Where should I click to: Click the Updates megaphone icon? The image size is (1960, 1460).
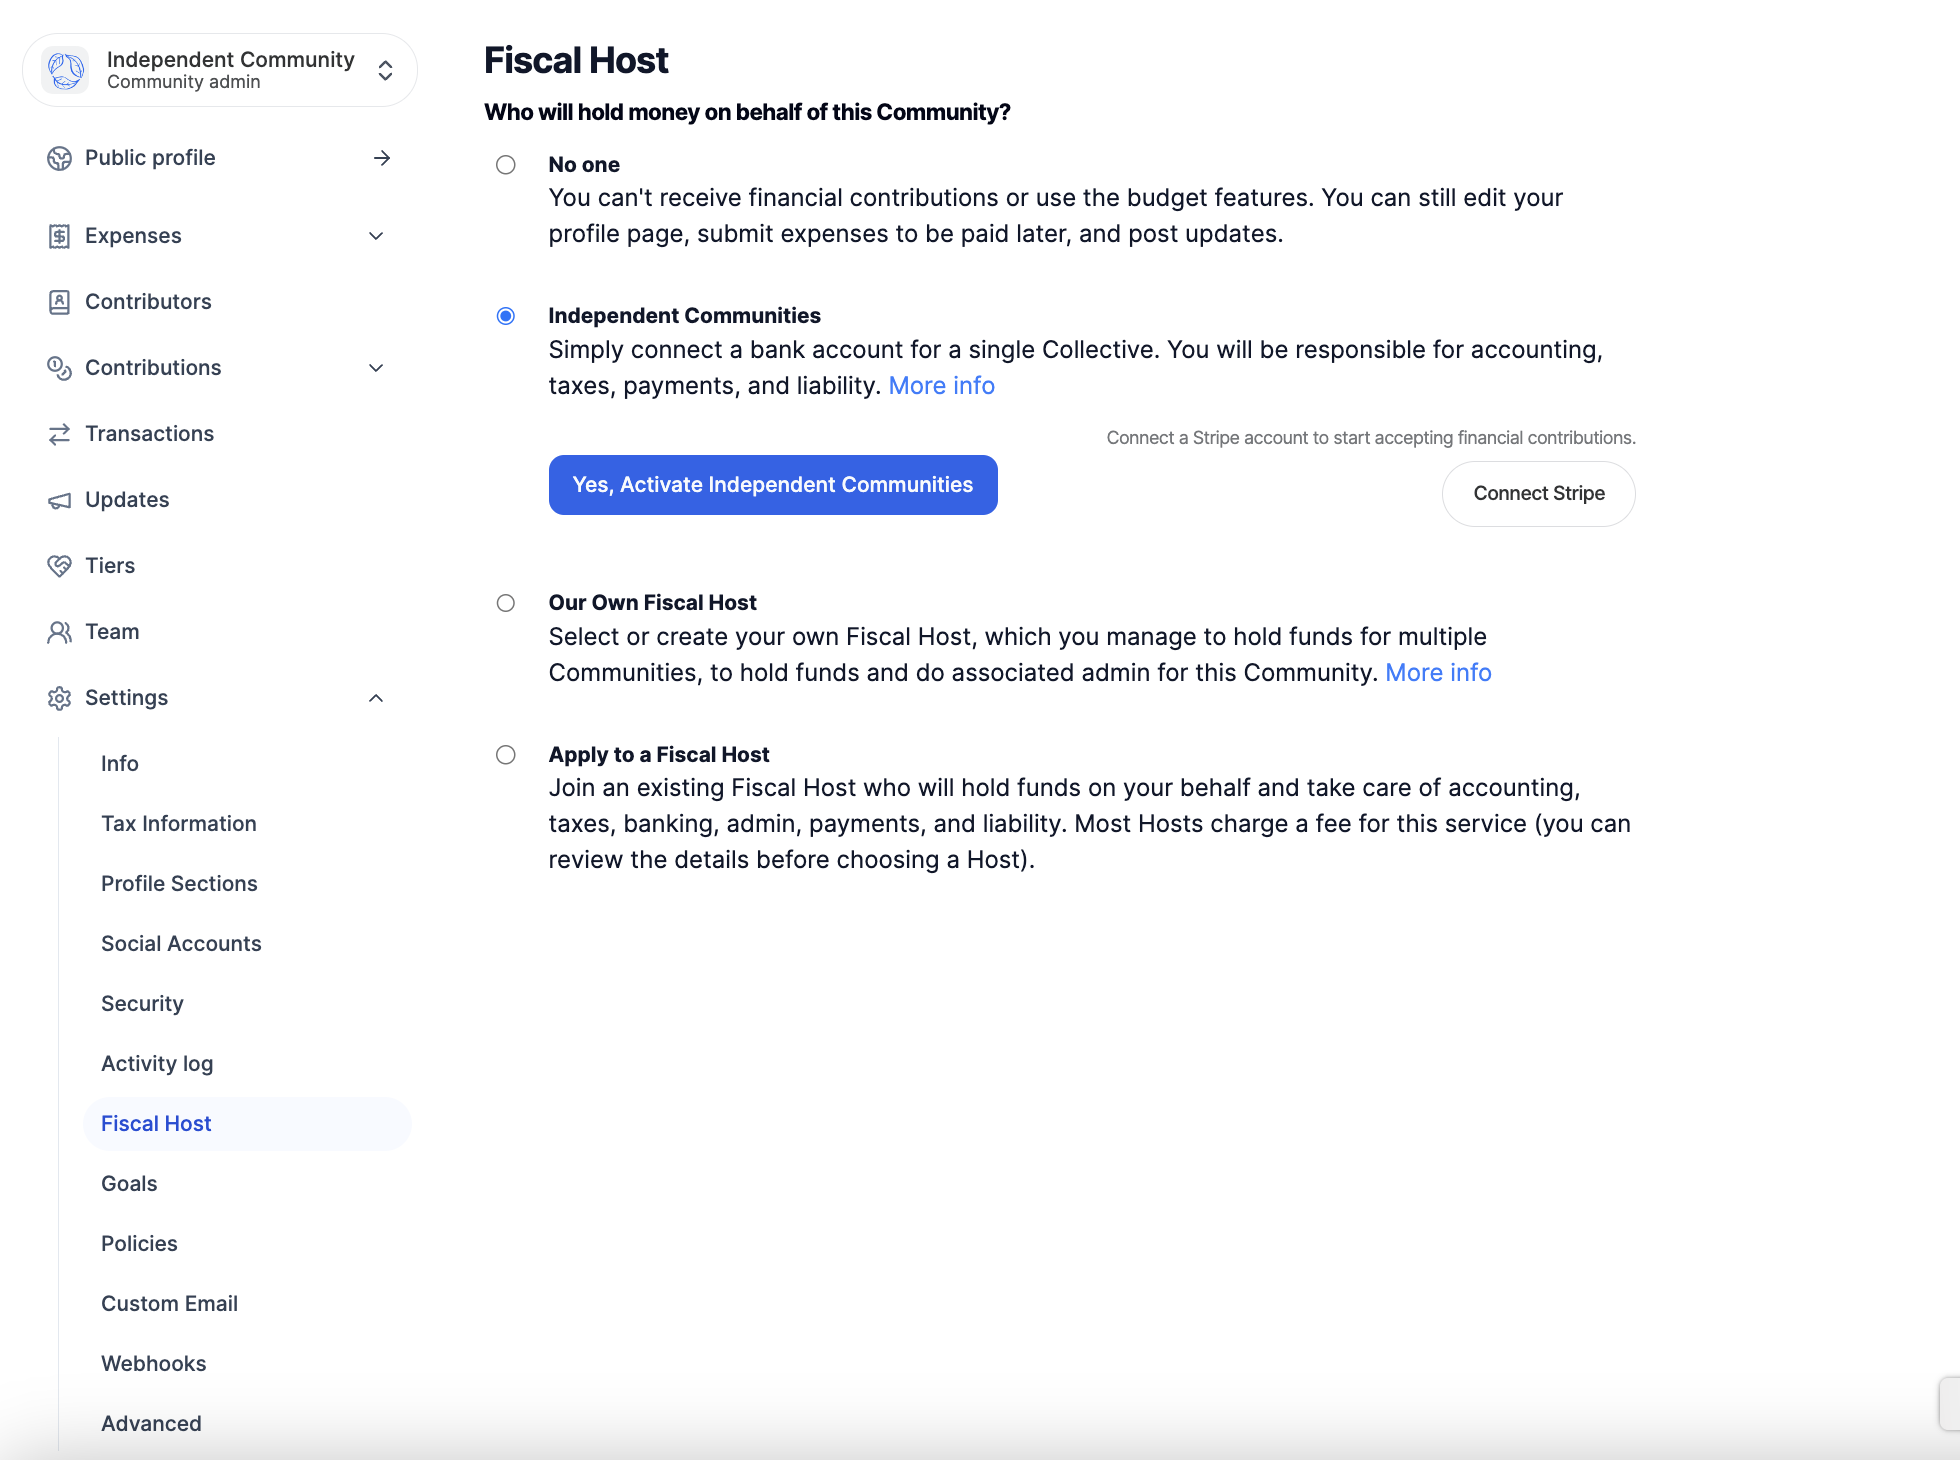click(x=59, y=500)
